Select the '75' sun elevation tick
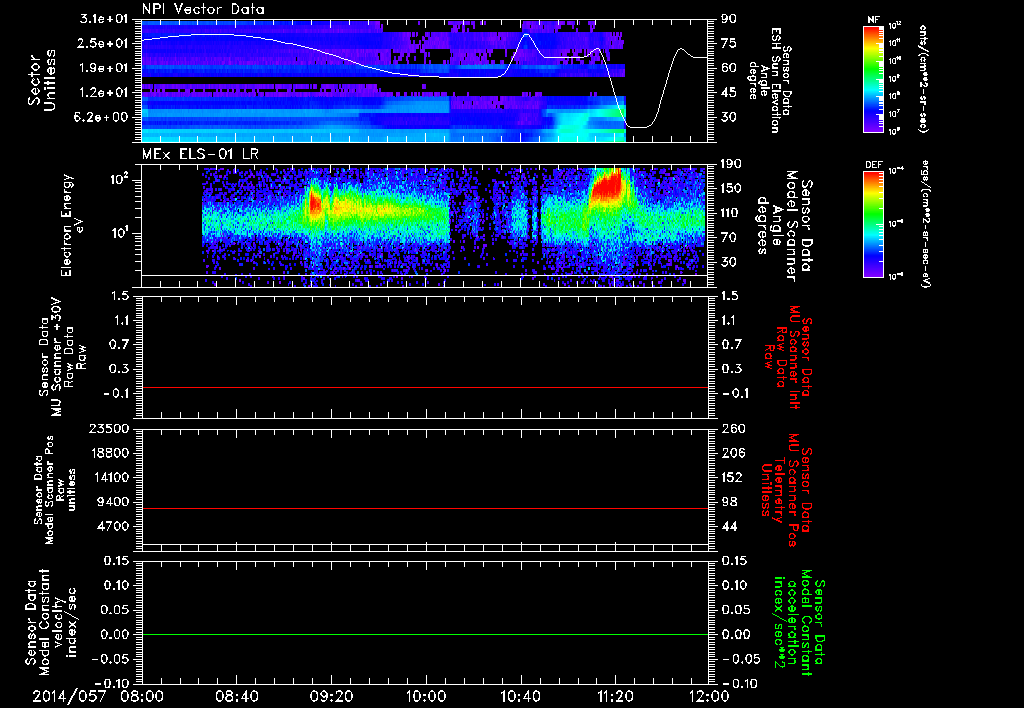The image size is (1024, 708). click(x=728, y=43)
